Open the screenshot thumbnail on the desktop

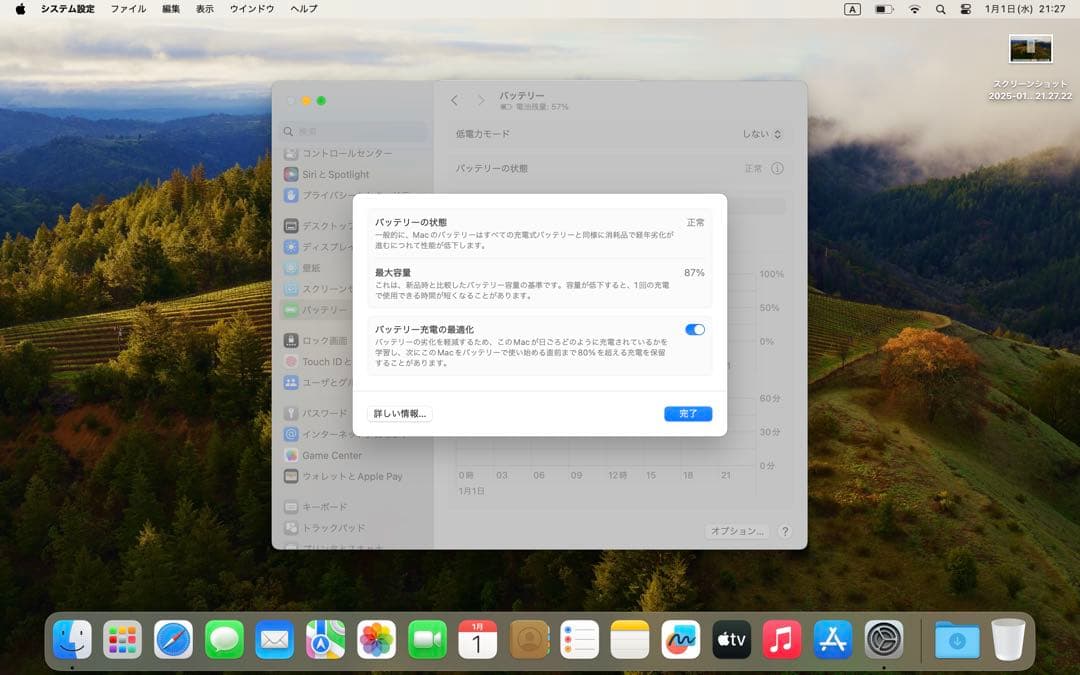pos(1030,47)
